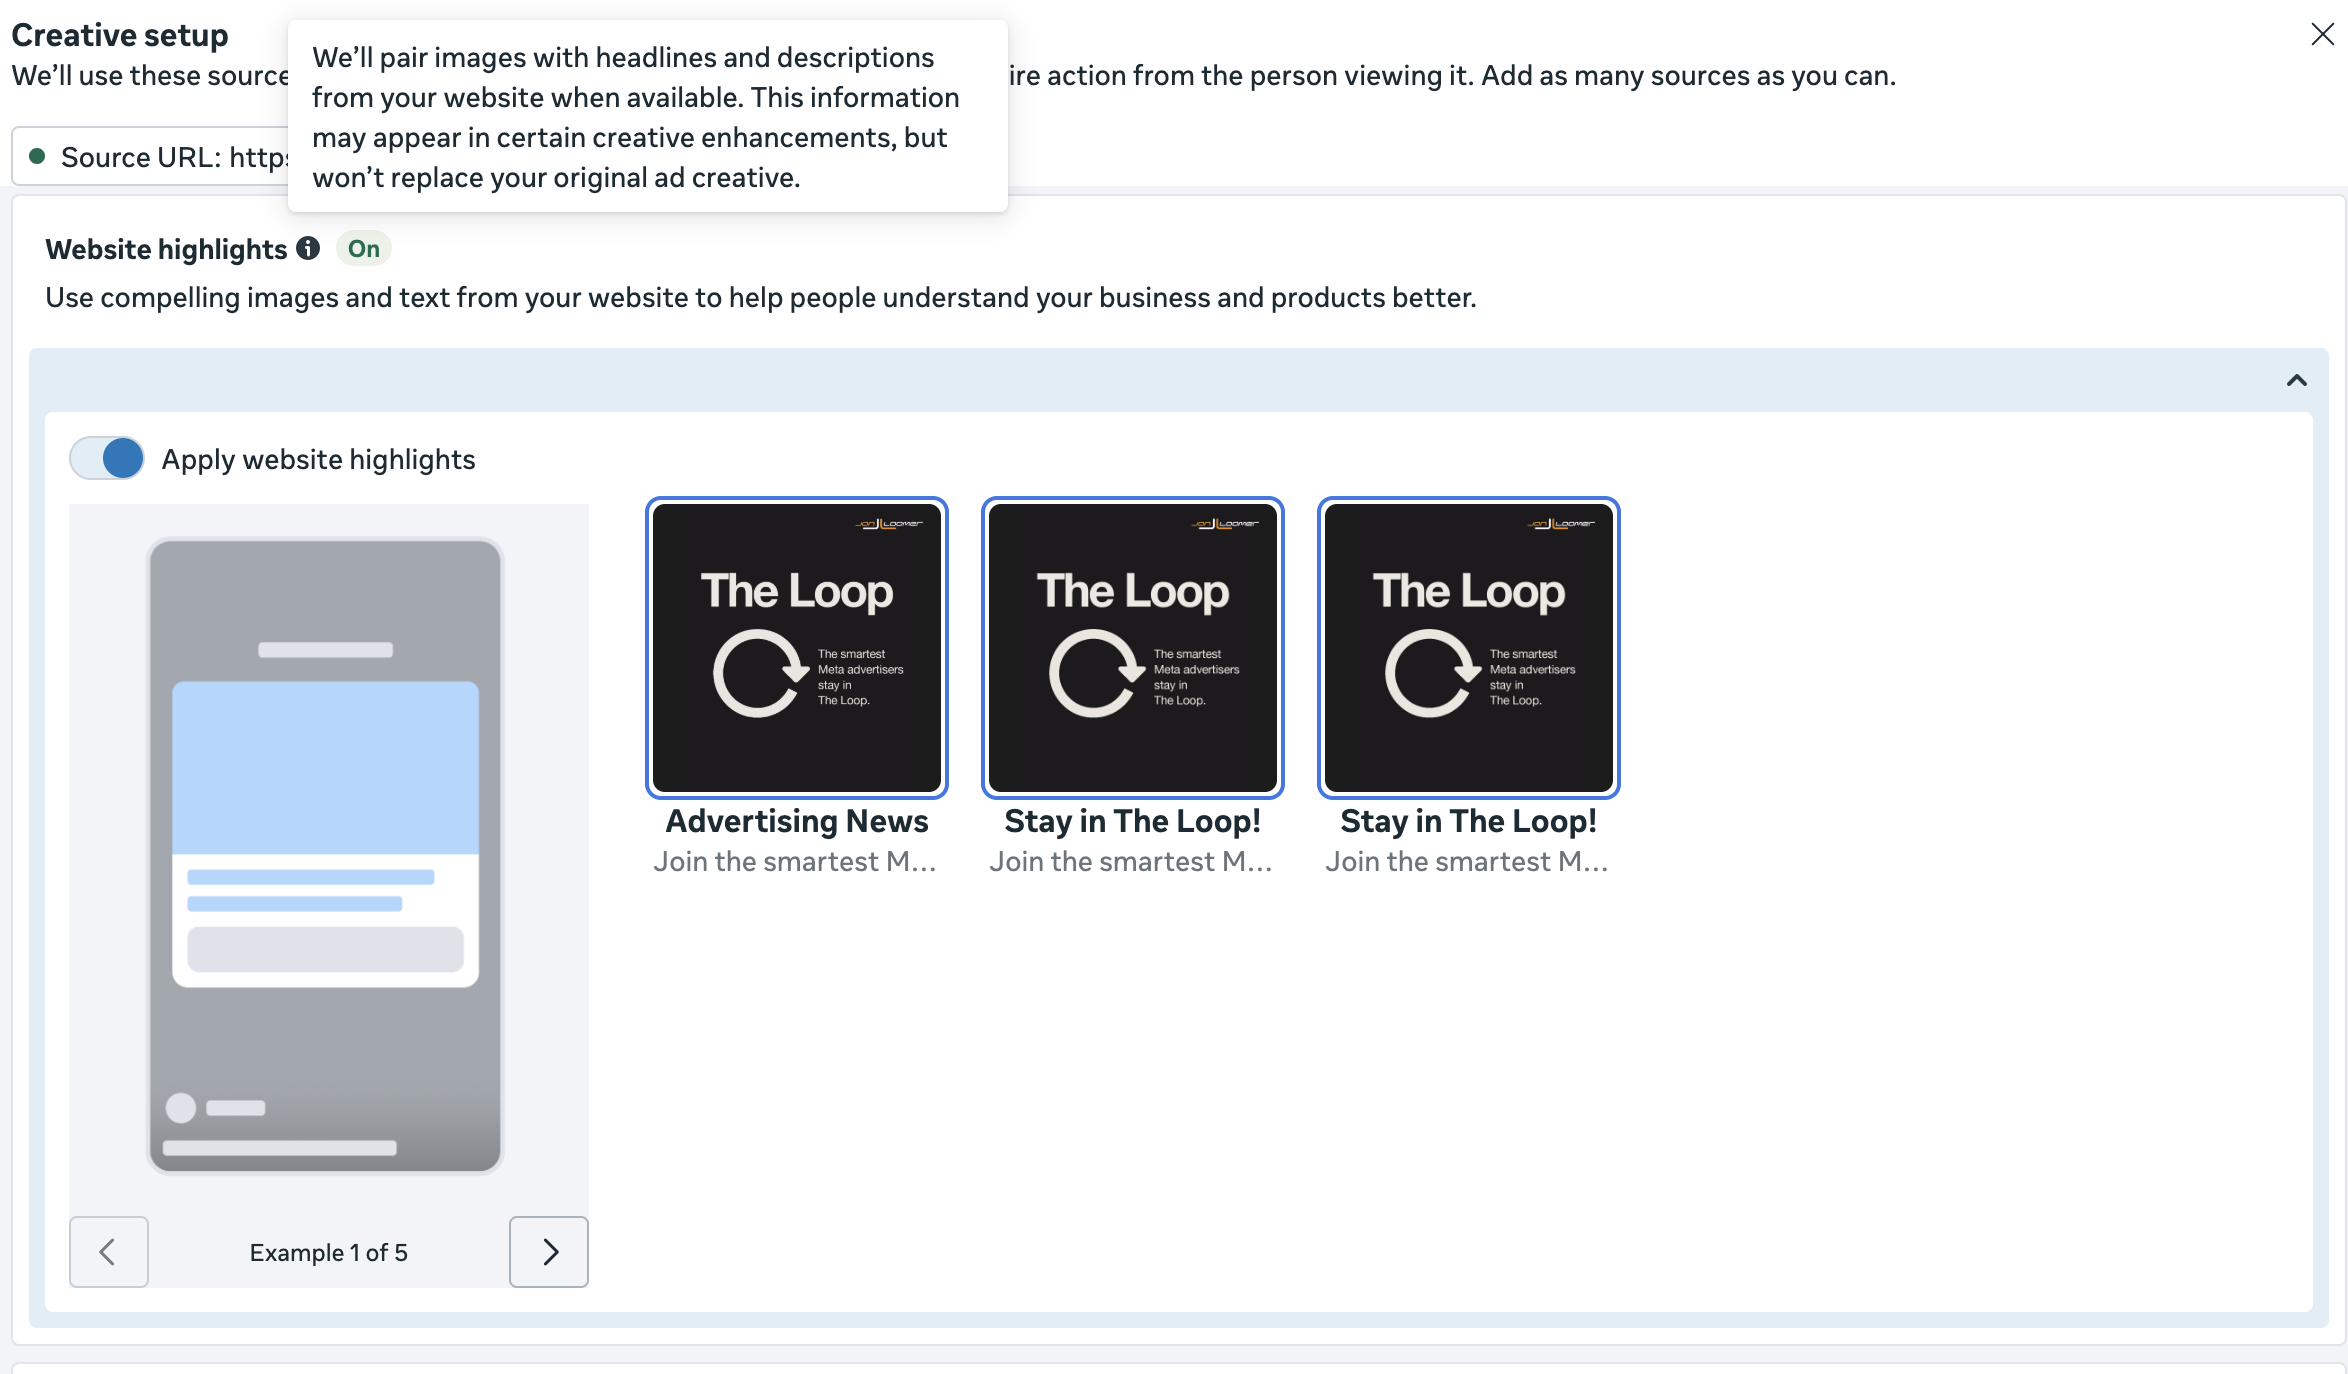Click the green Source URL status dot
This screenshot has height=1374, width=2348.
click(37, 156)
